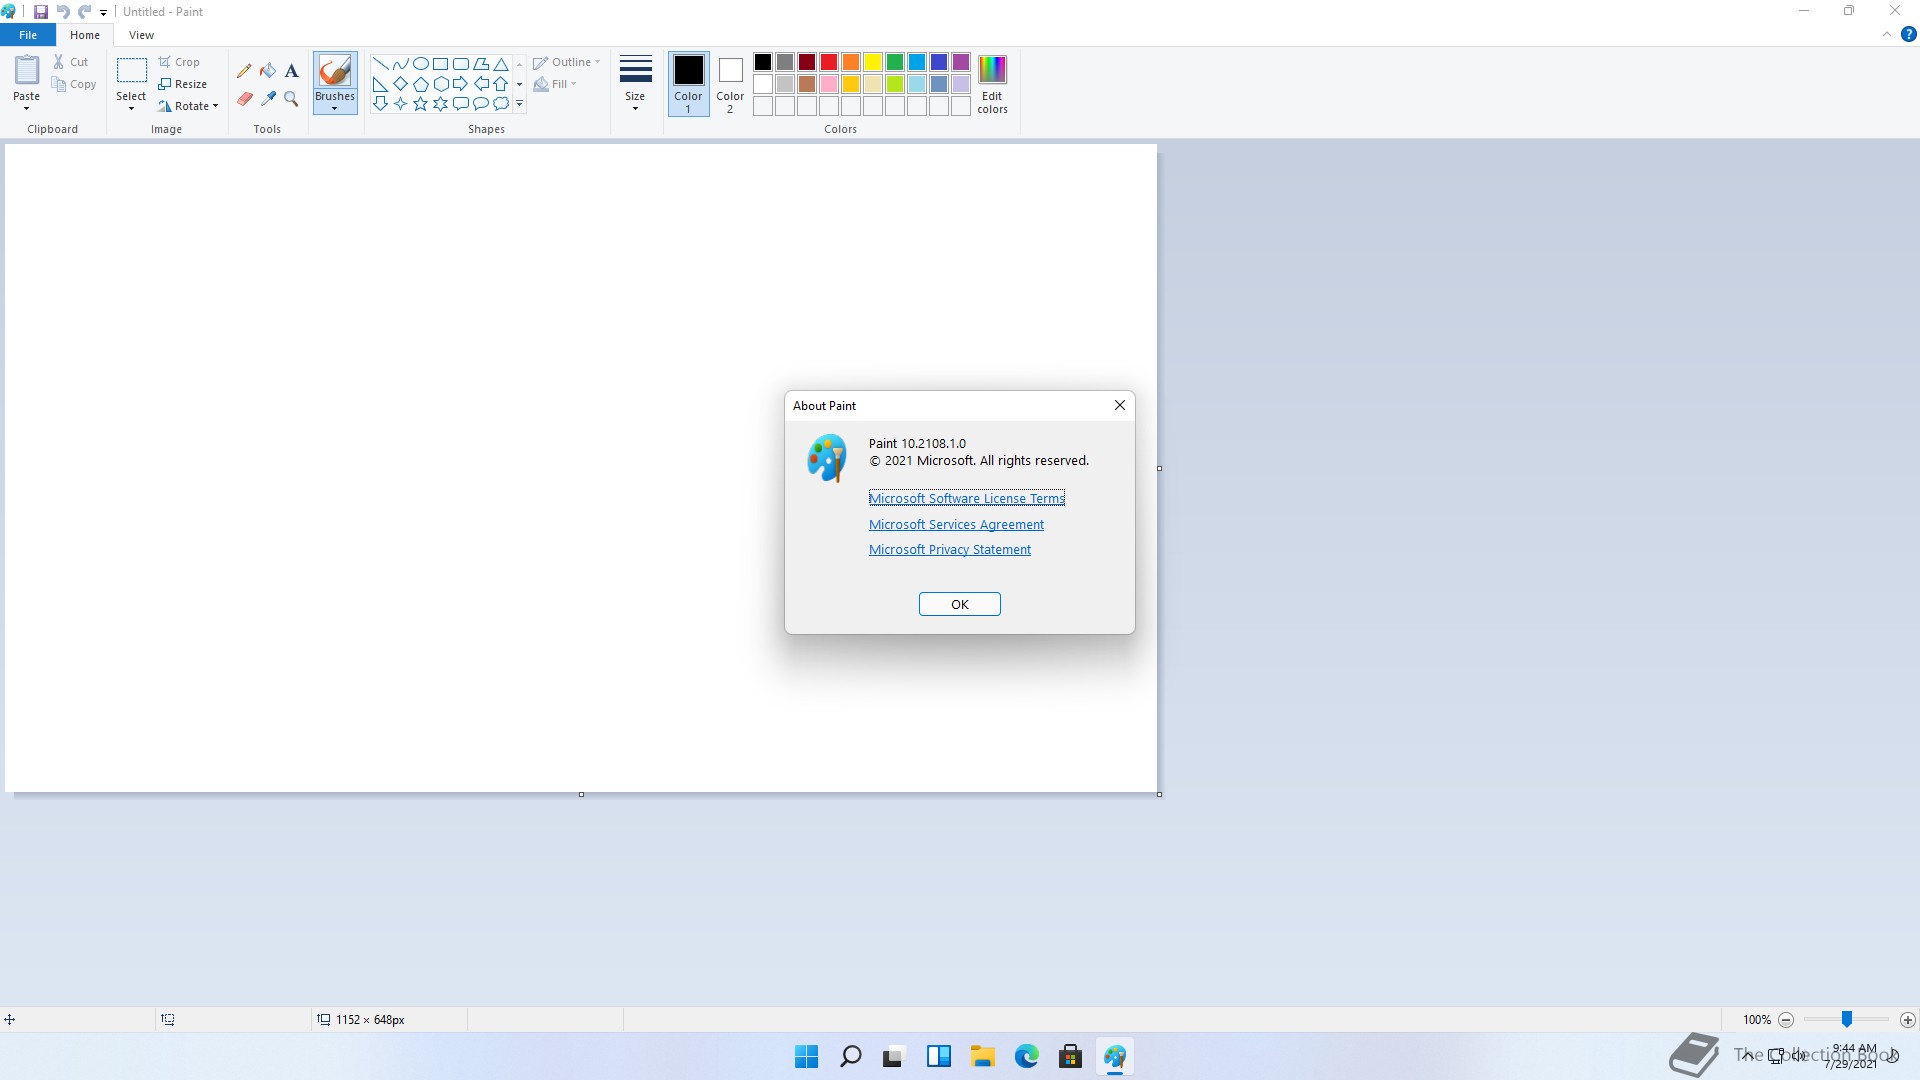Expand the Rotate dropdown
This screenshot has height=1080, width=1920.
tap(215, 106)
